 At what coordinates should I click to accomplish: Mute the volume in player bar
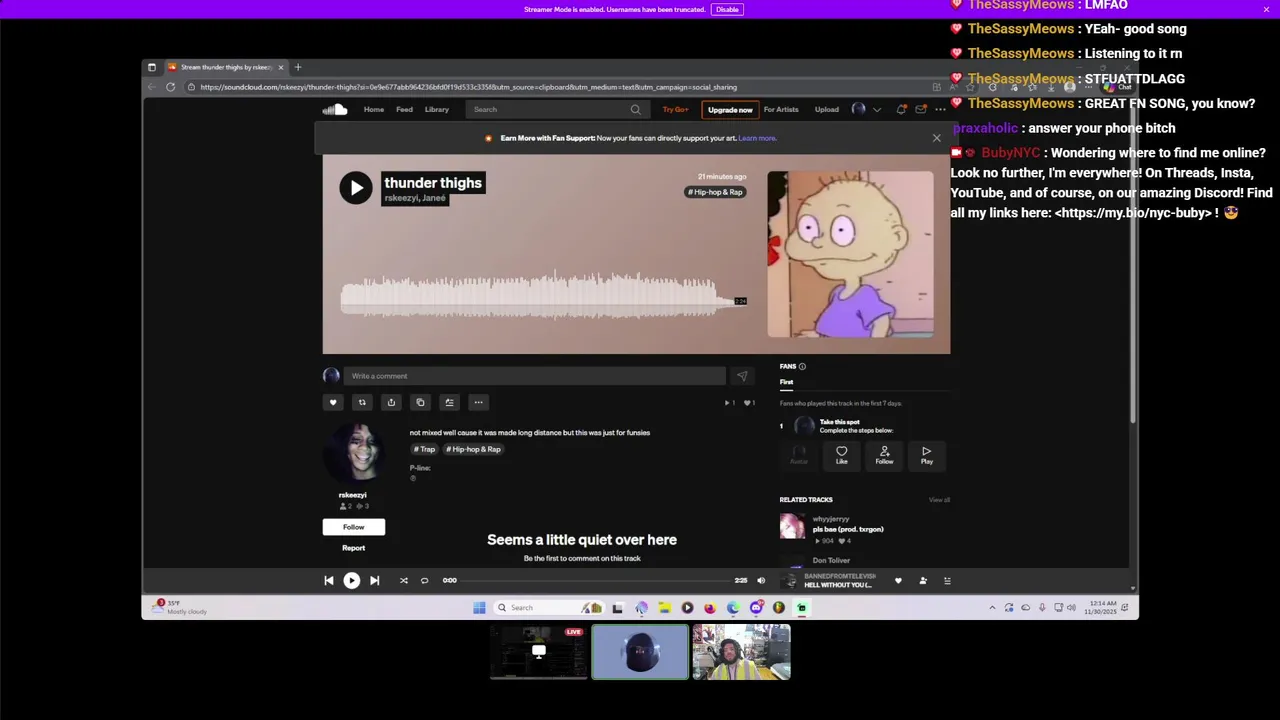[x=761, y=580]
